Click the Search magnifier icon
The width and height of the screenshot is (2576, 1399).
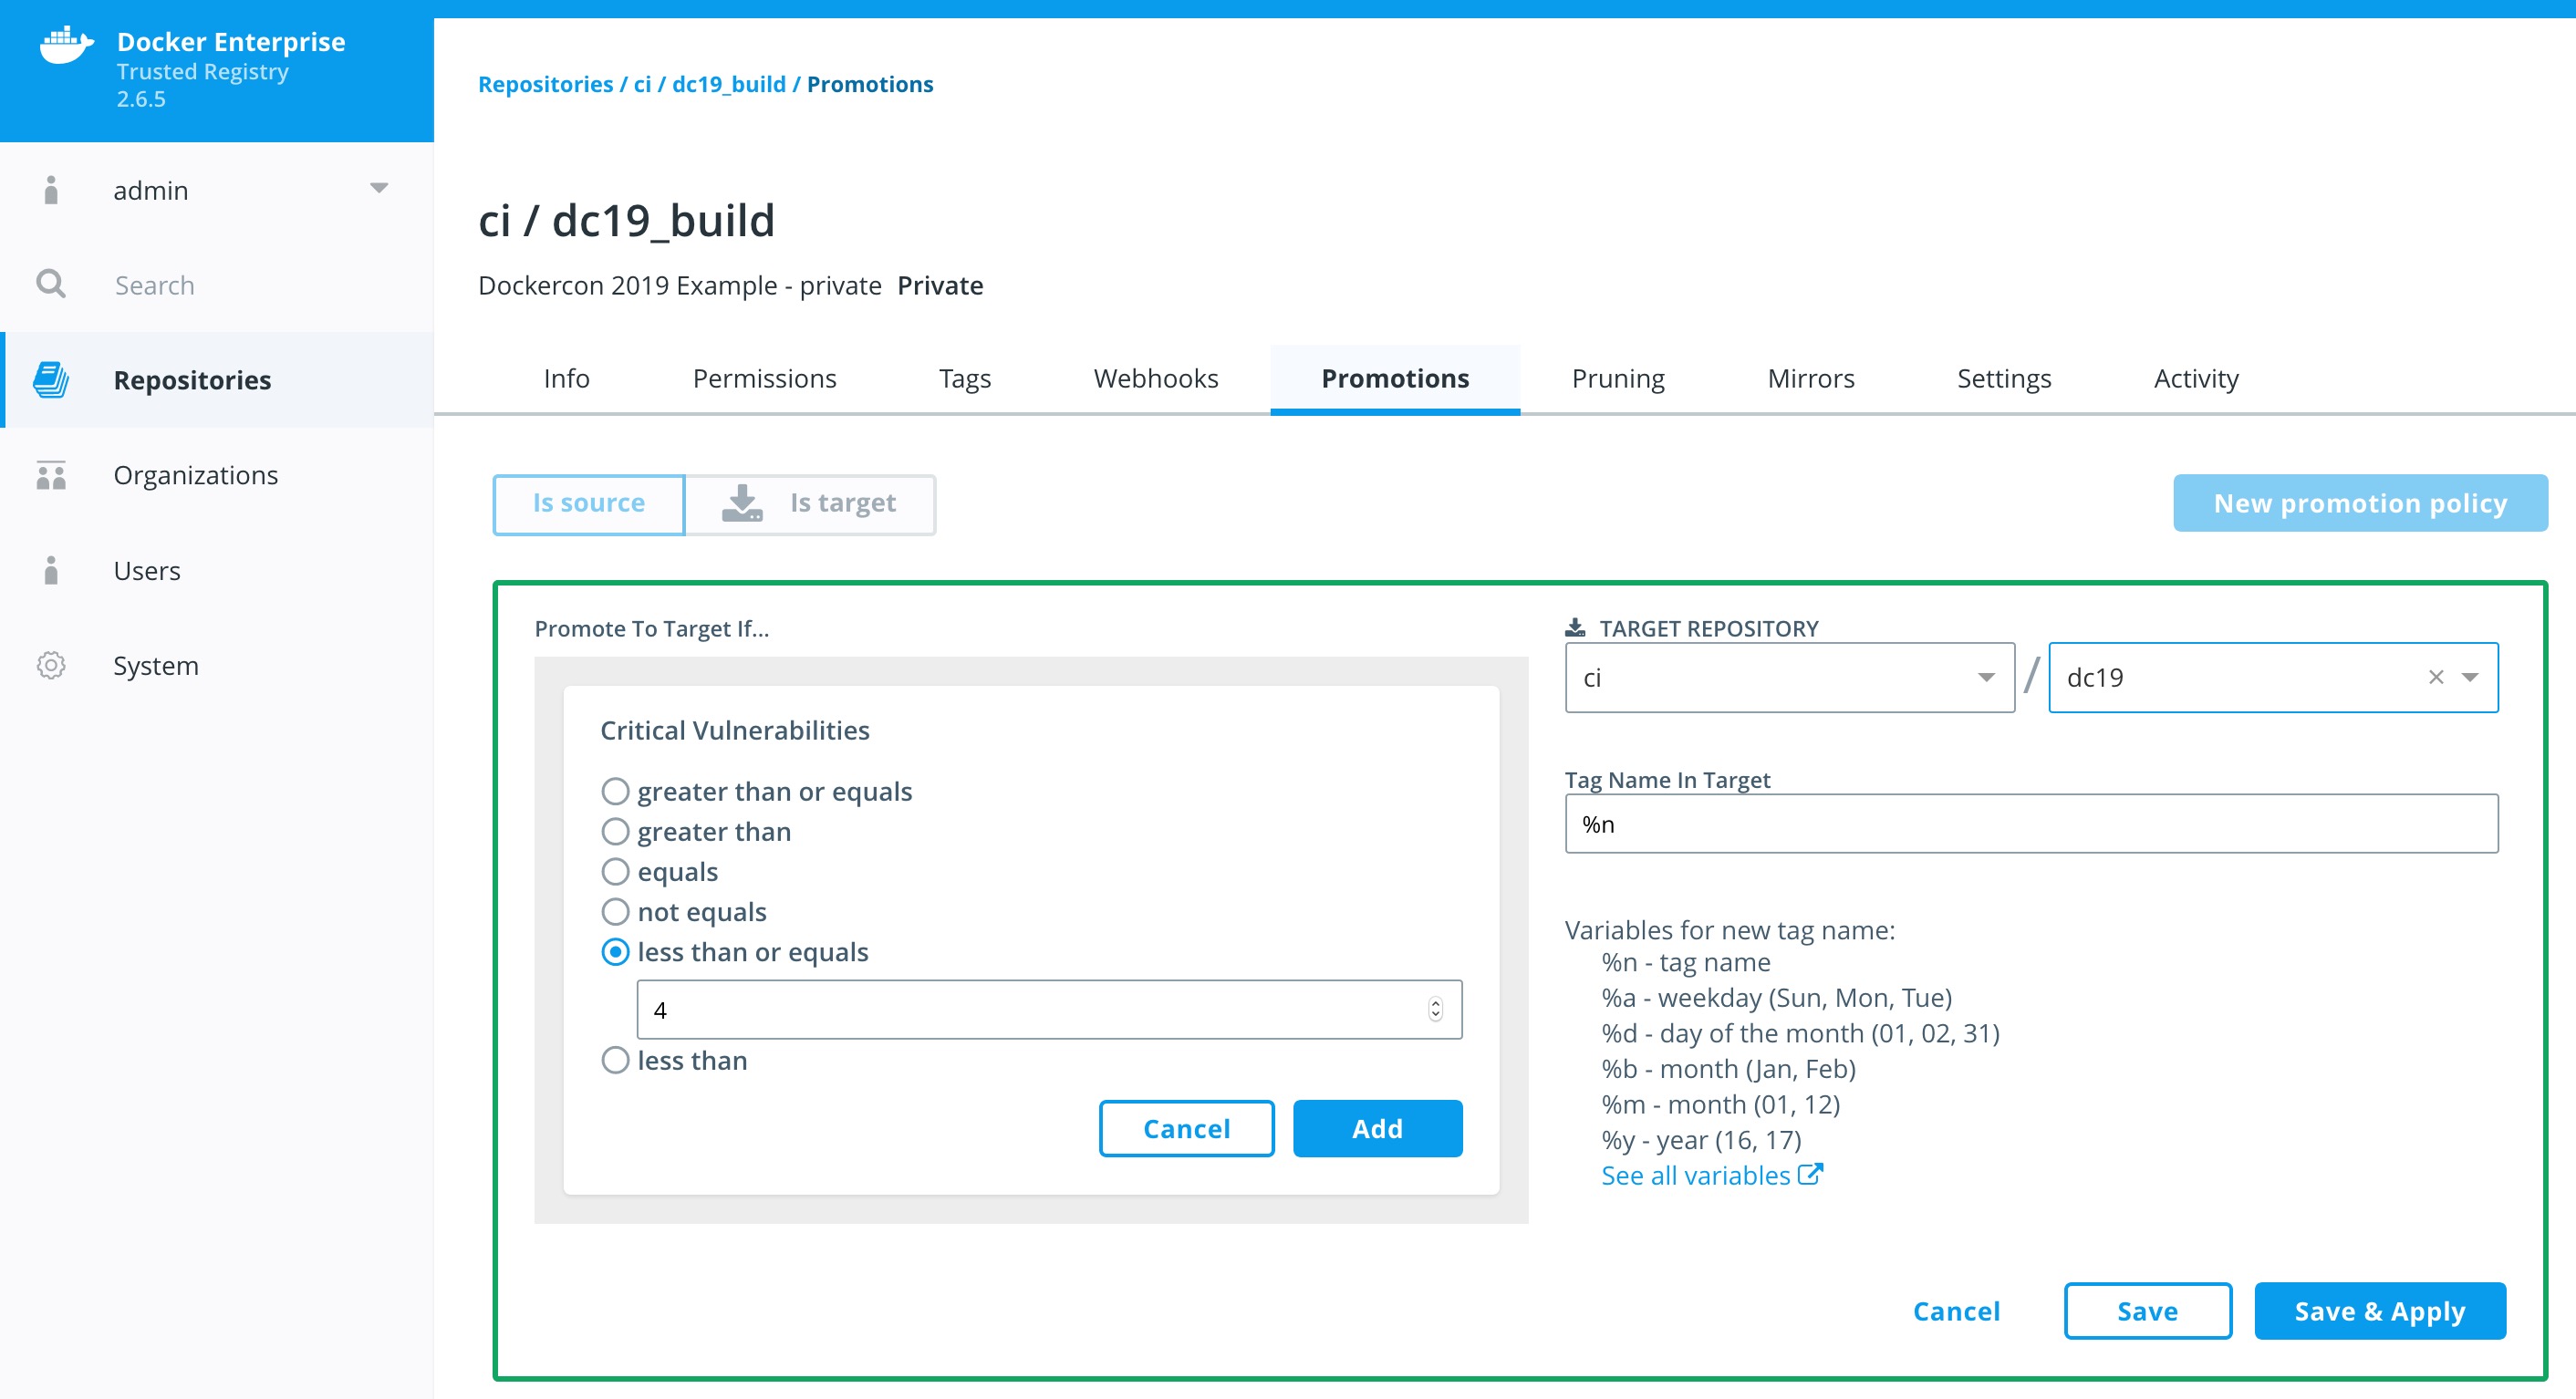(51, 284)
